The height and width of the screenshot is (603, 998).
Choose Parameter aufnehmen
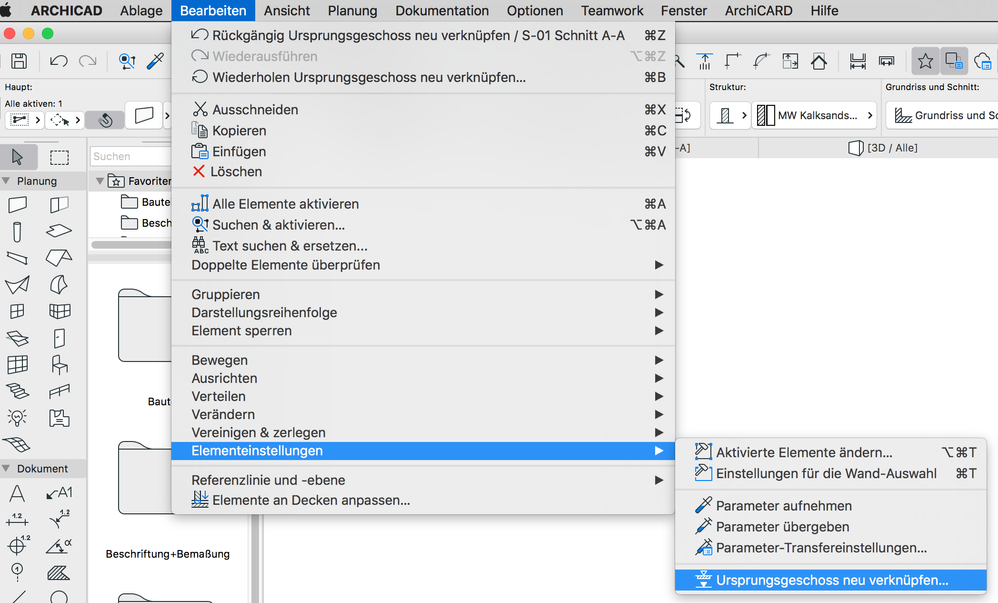pos(831,506)
